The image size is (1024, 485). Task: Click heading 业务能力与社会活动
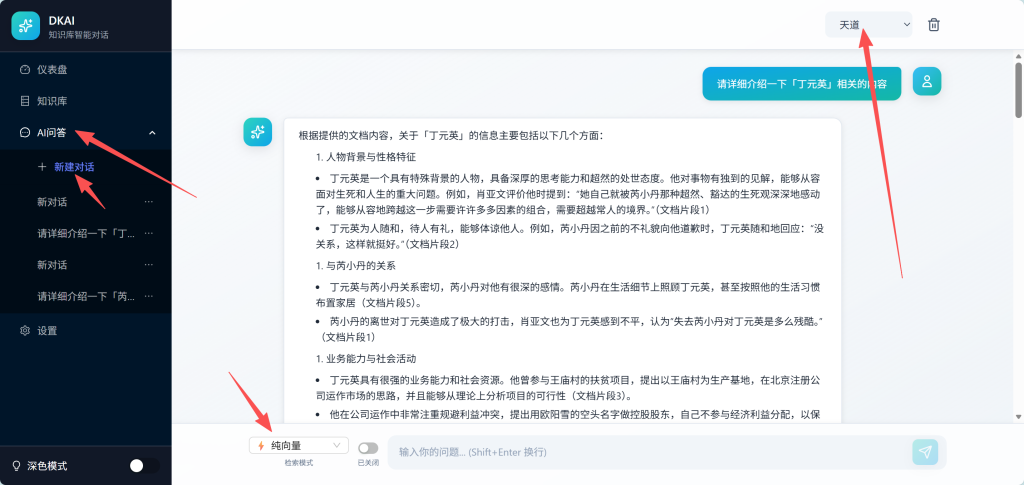pyautogui.click(x=371, y=358)
